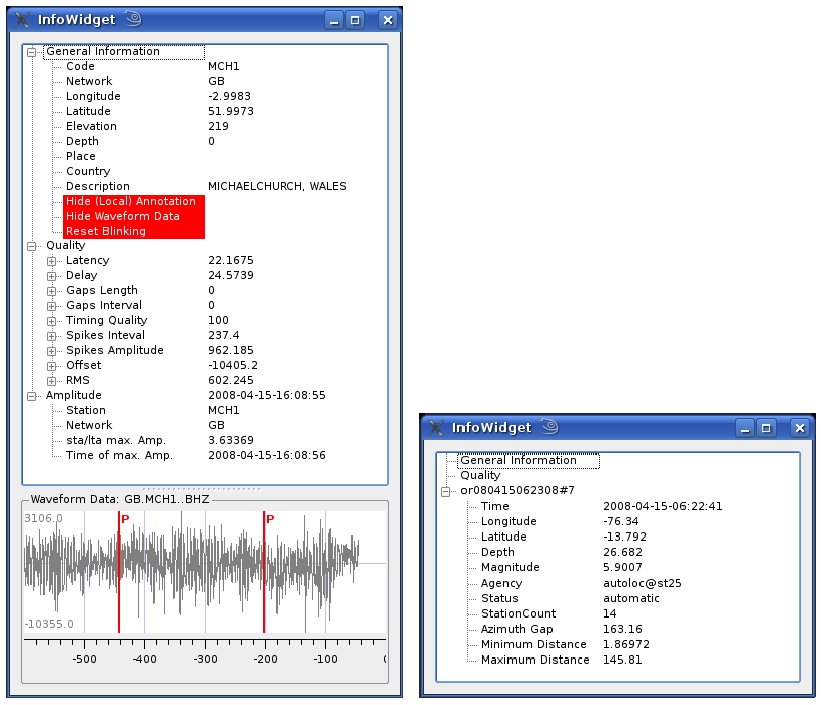Minimize the large InfoWidget window
Viewport: 823px width, 705px height.
coord(334,19)
